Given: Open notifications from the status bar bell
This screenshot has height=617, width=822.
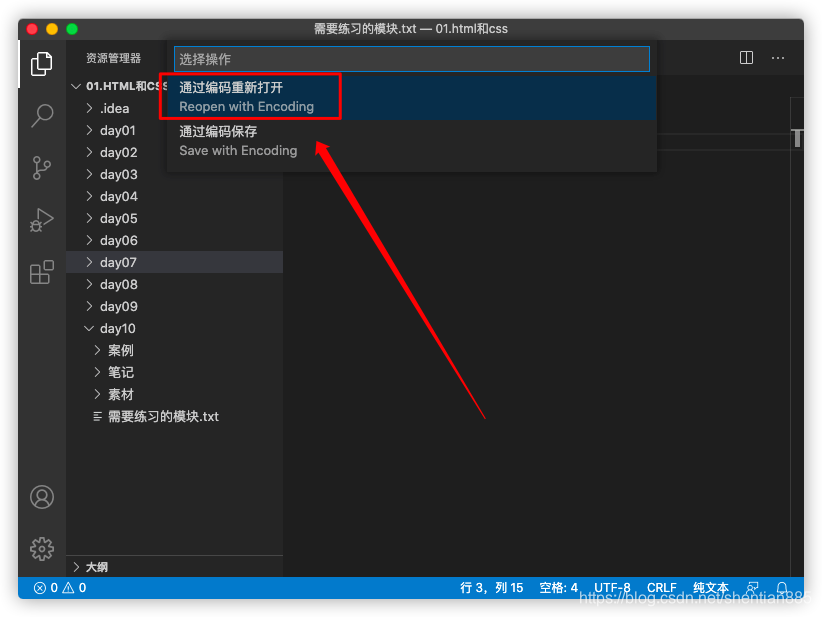Looking at the screenshot, I should 782,588.
